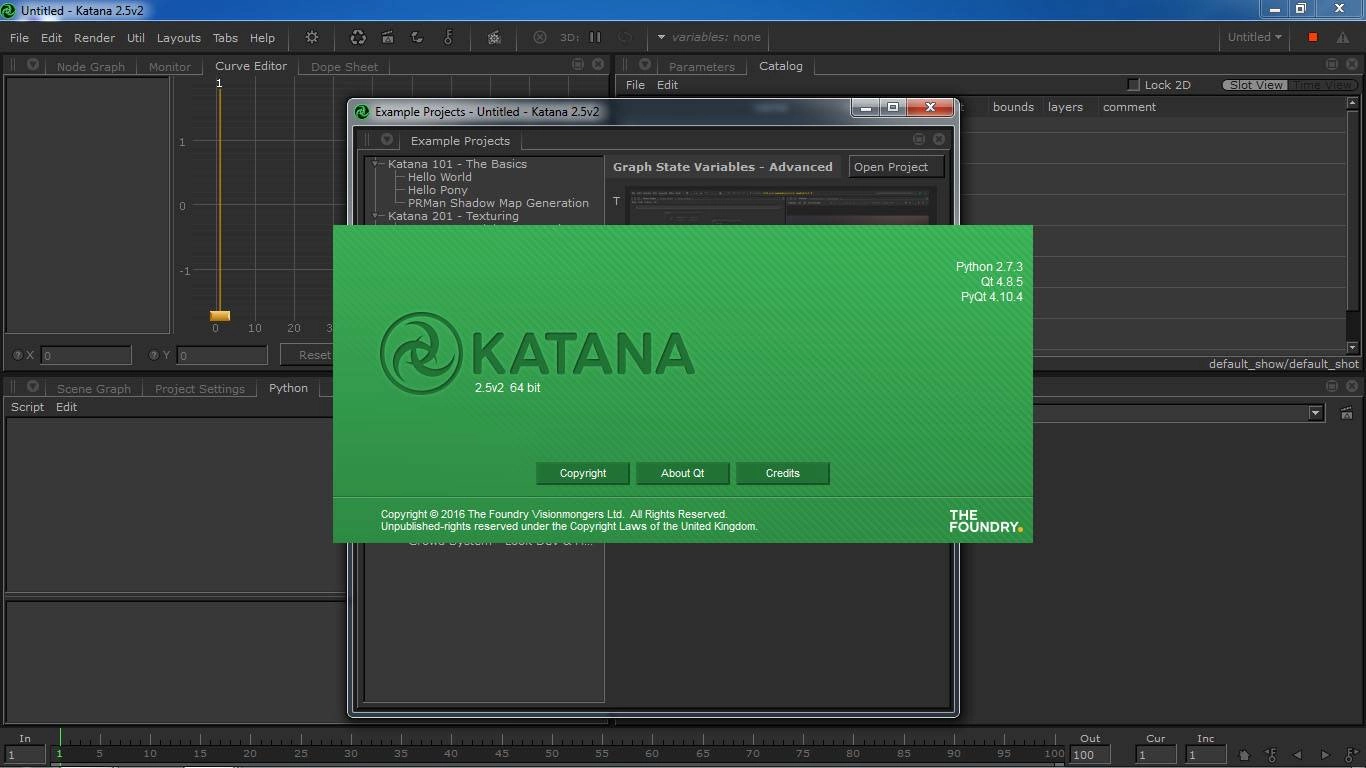Open the Python tab Script menu
1366x768 pixels.
(x=27, y=407)
